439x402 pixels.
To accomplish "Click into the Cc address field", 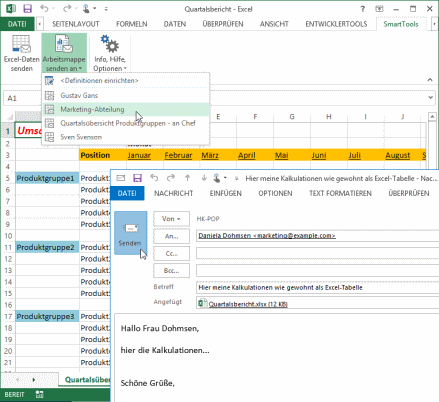I will (x=317, y=253).
